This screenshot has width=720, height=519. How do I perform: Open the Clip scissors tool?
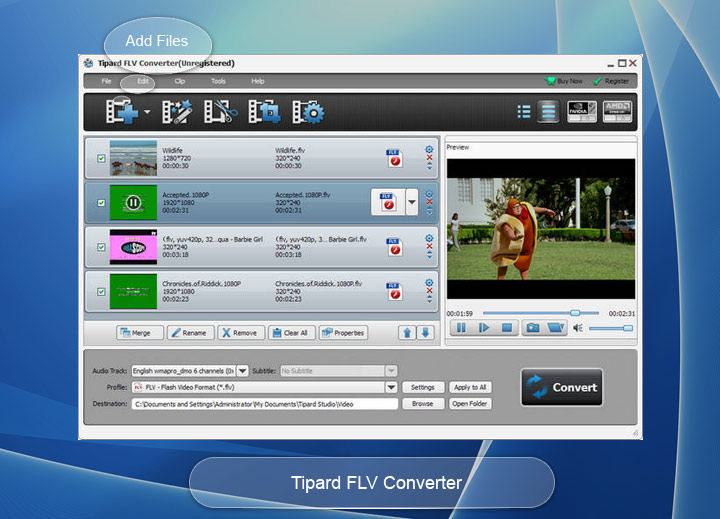[220, 112]
